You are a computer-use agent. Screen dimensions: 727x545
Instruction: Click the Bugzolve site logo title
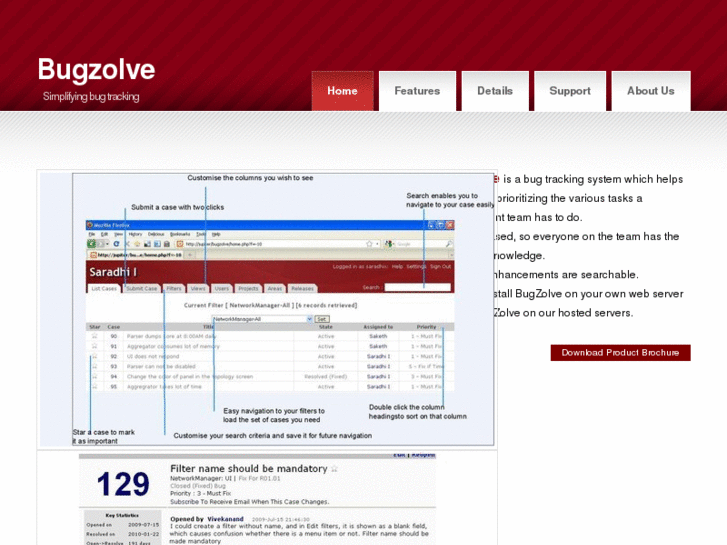[96, 70]
